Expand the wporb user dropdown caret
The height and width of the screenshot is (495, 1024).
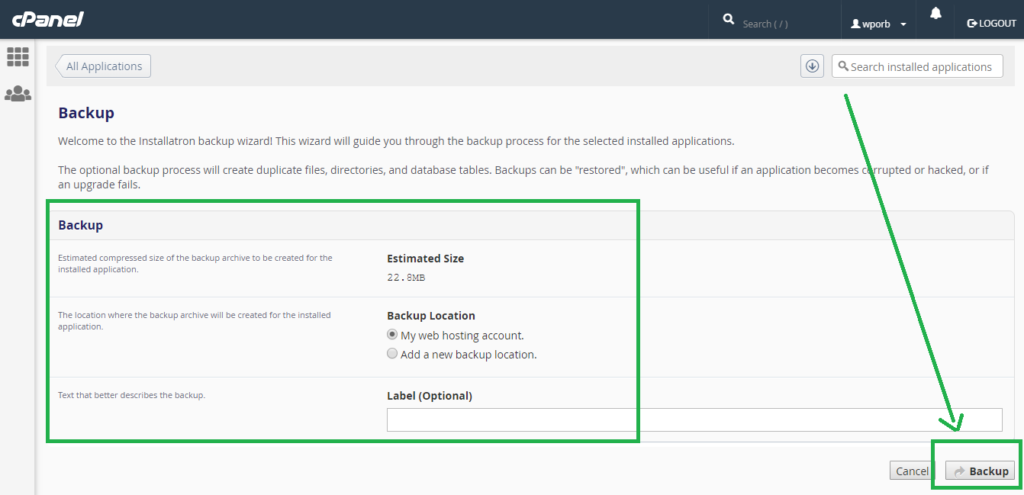[903, 24]
